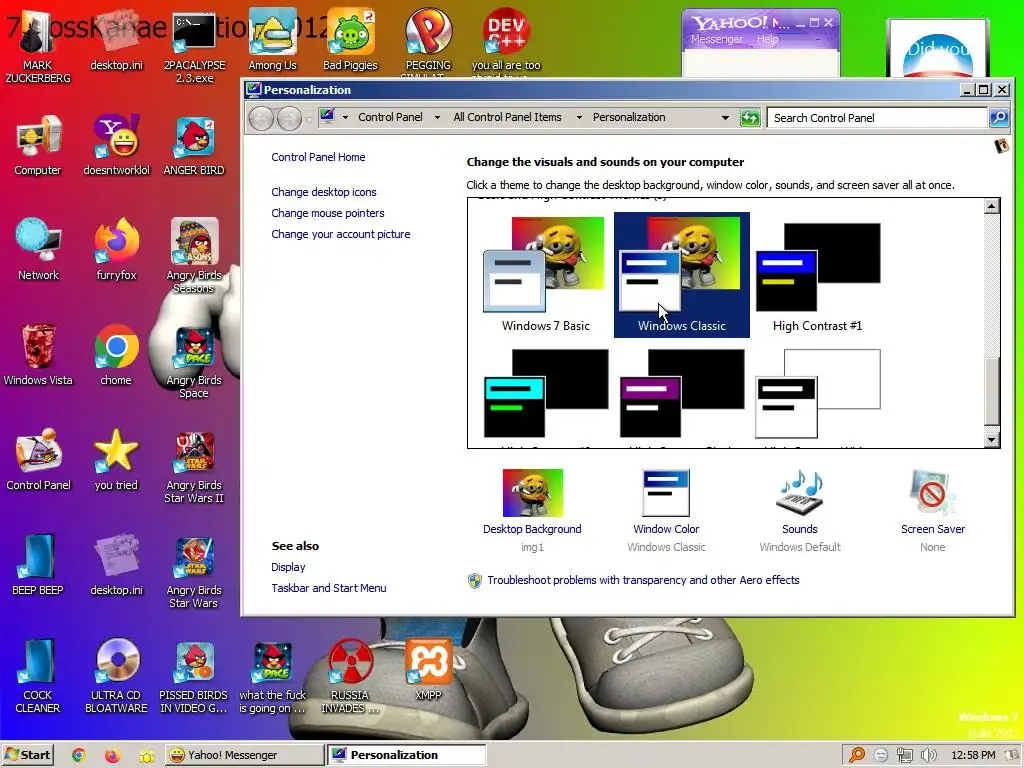Select the Dev-C++ 'you all are too' icon

[506, 43]
